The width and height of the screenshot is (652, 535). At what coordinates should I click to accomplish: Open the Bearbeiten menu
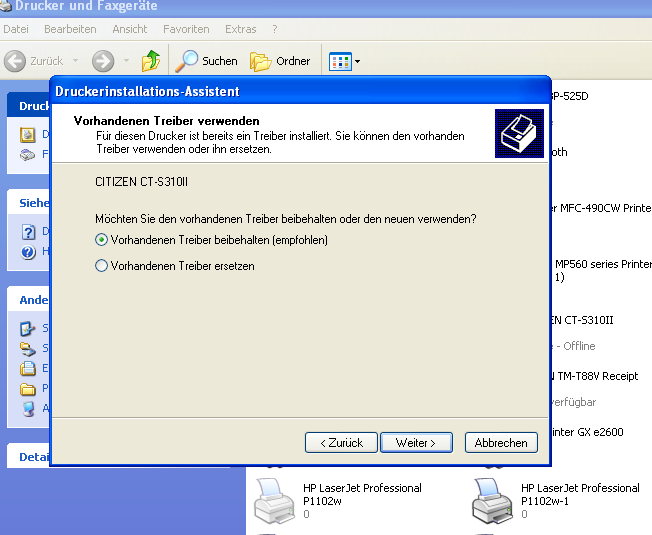[70, 29]
